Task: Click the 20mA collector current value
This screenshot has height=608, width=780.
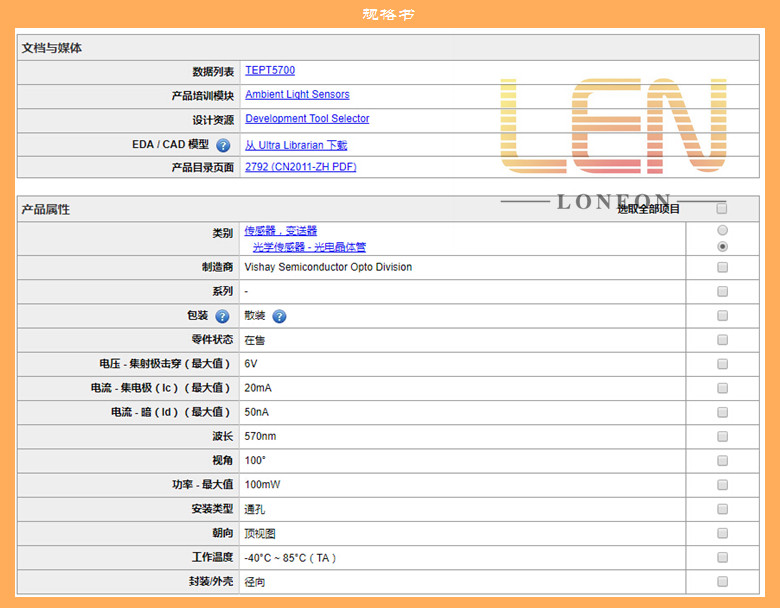Action: (x=258, y=388)
